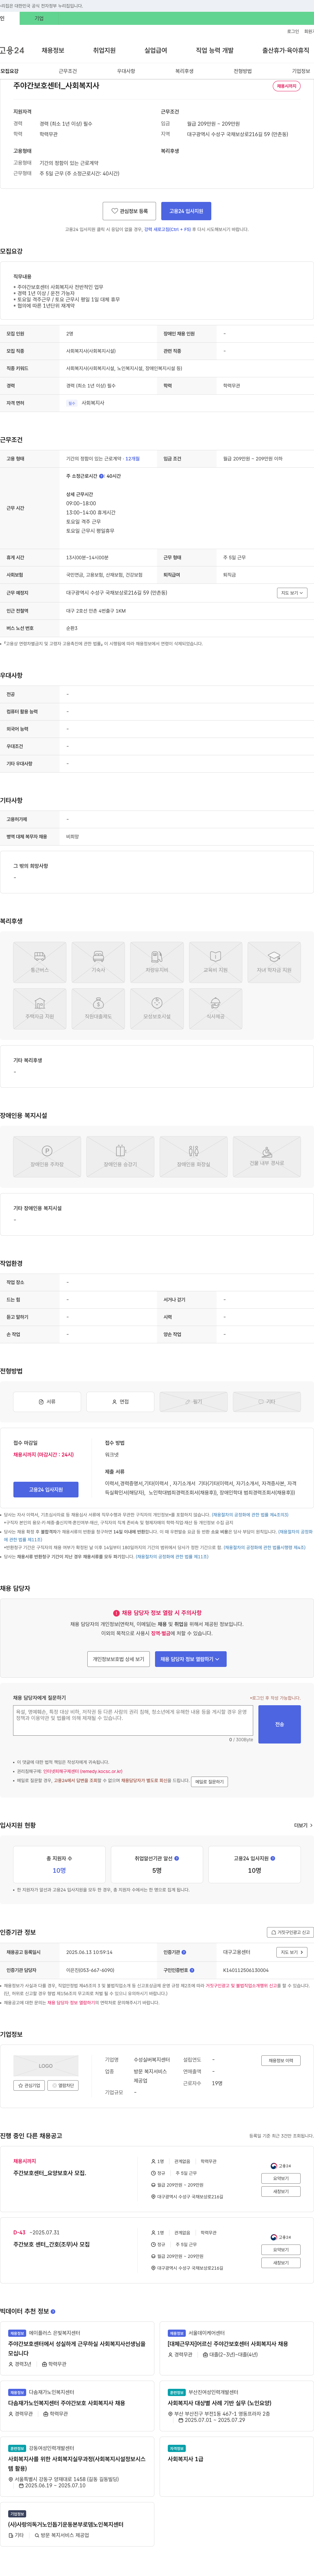Open the 취업지원 menu
Screen dimensions: 314x2576
point(104,50)
